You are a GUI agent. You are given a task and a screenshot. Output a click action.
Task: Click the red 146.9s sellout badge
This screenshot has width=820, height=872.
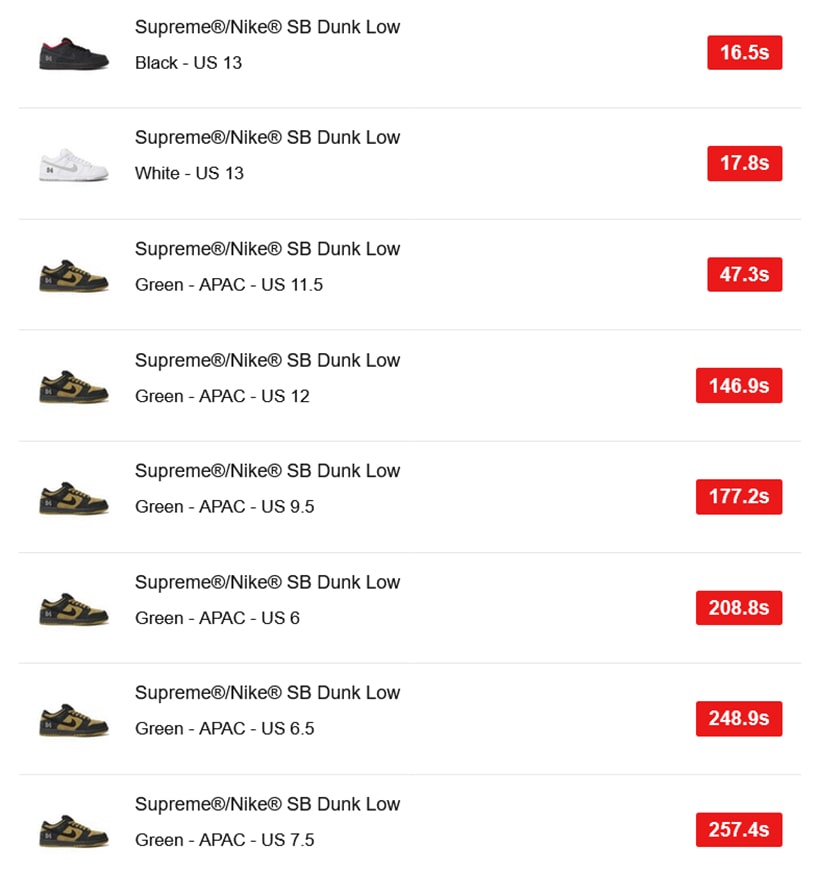738,385
